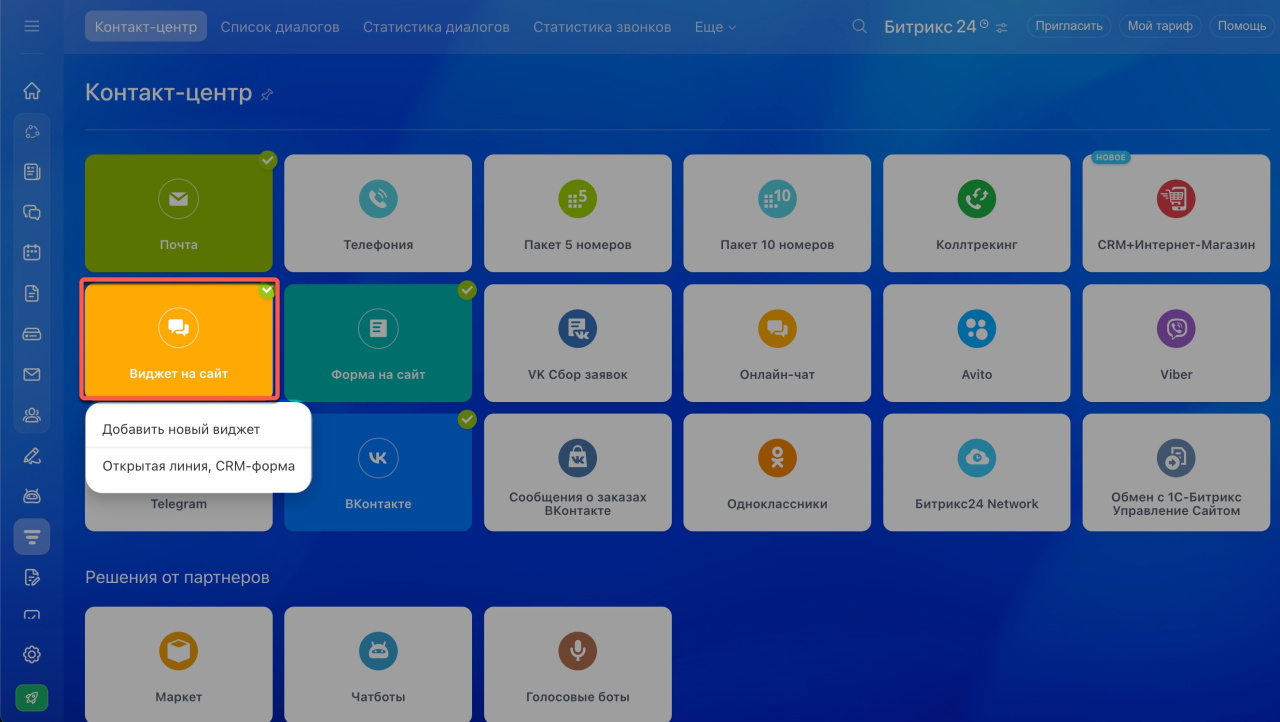Open the Телефония tile
Viewport: 1280px width, 722px height.
click(378, 213)
